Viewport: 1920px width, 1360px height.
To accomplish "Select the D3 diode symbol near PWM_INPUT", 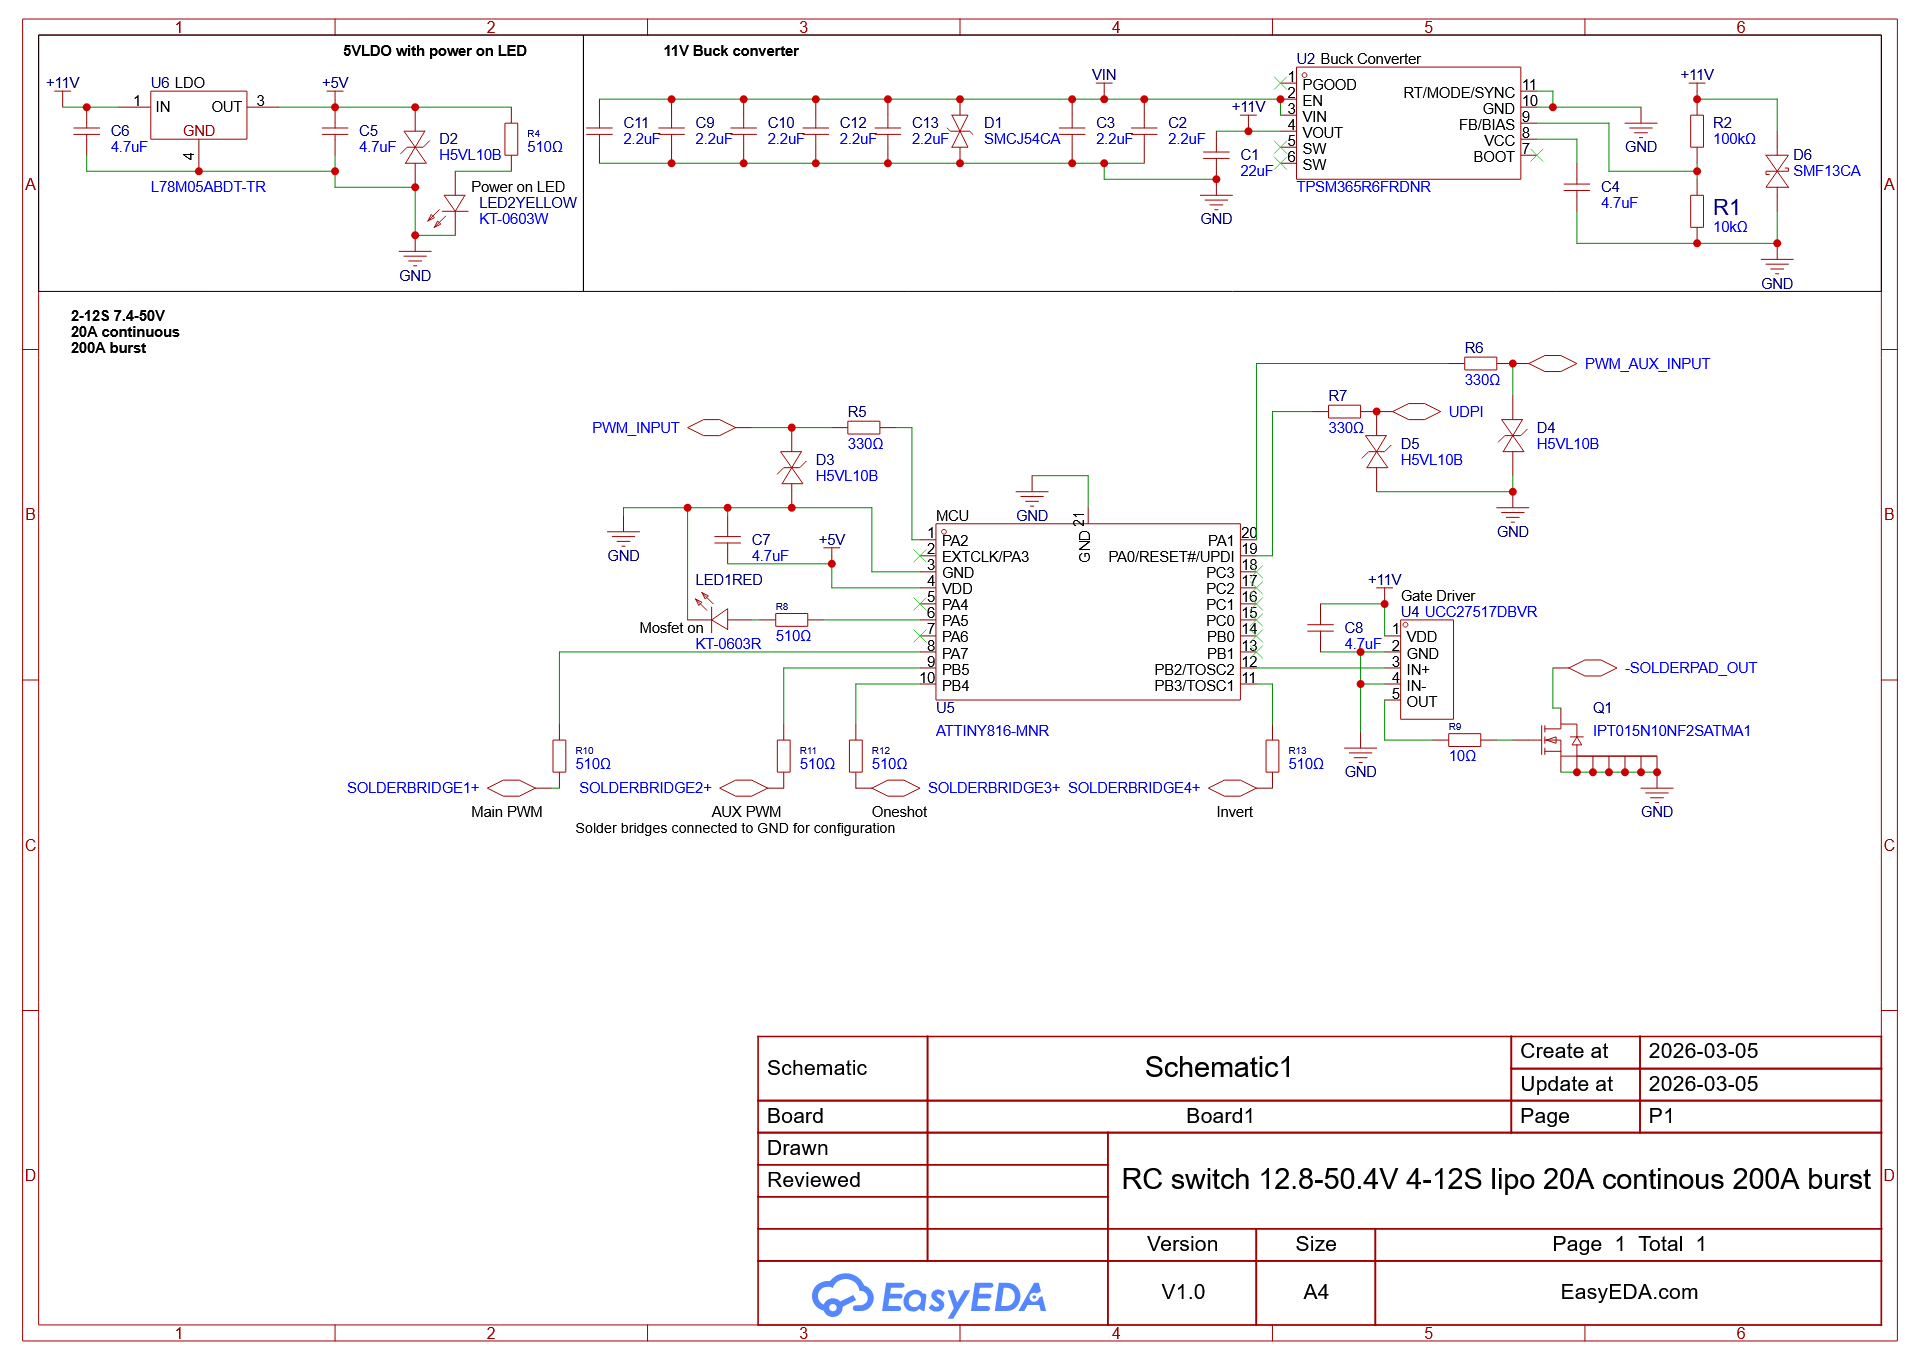I will 791,467.
